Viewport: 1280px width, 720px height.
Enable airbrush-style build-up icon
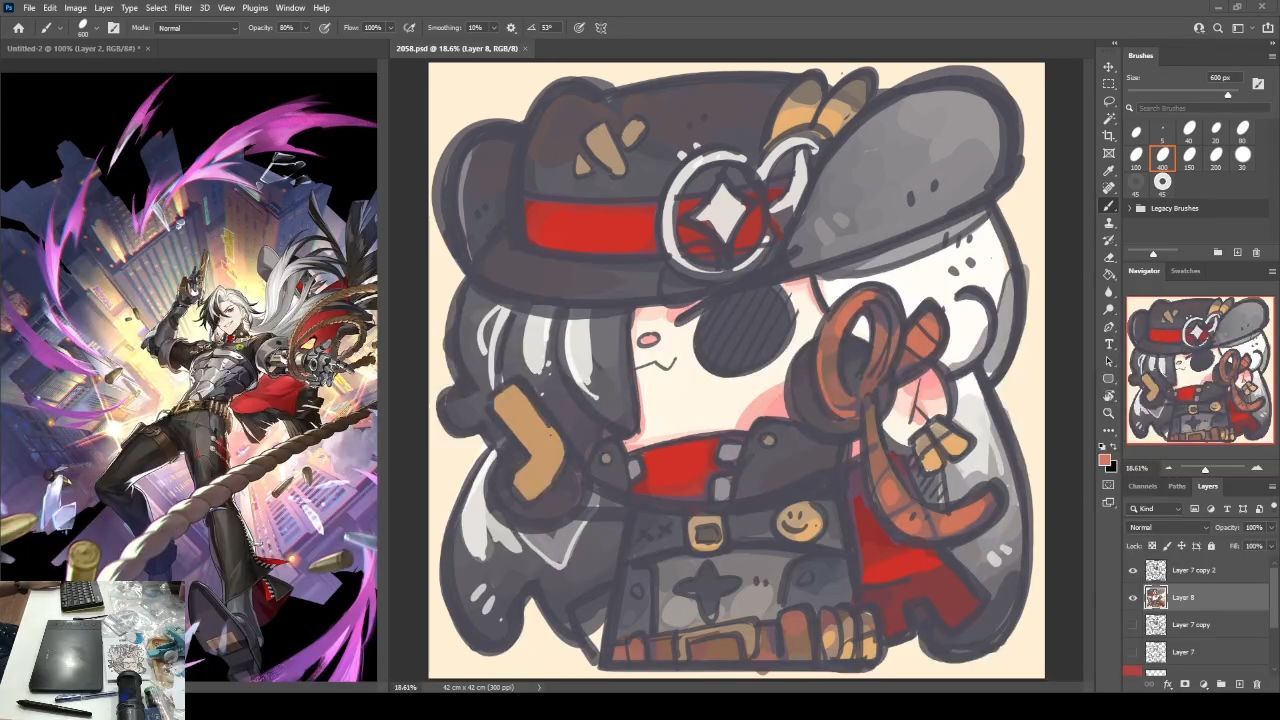(409, 28)
